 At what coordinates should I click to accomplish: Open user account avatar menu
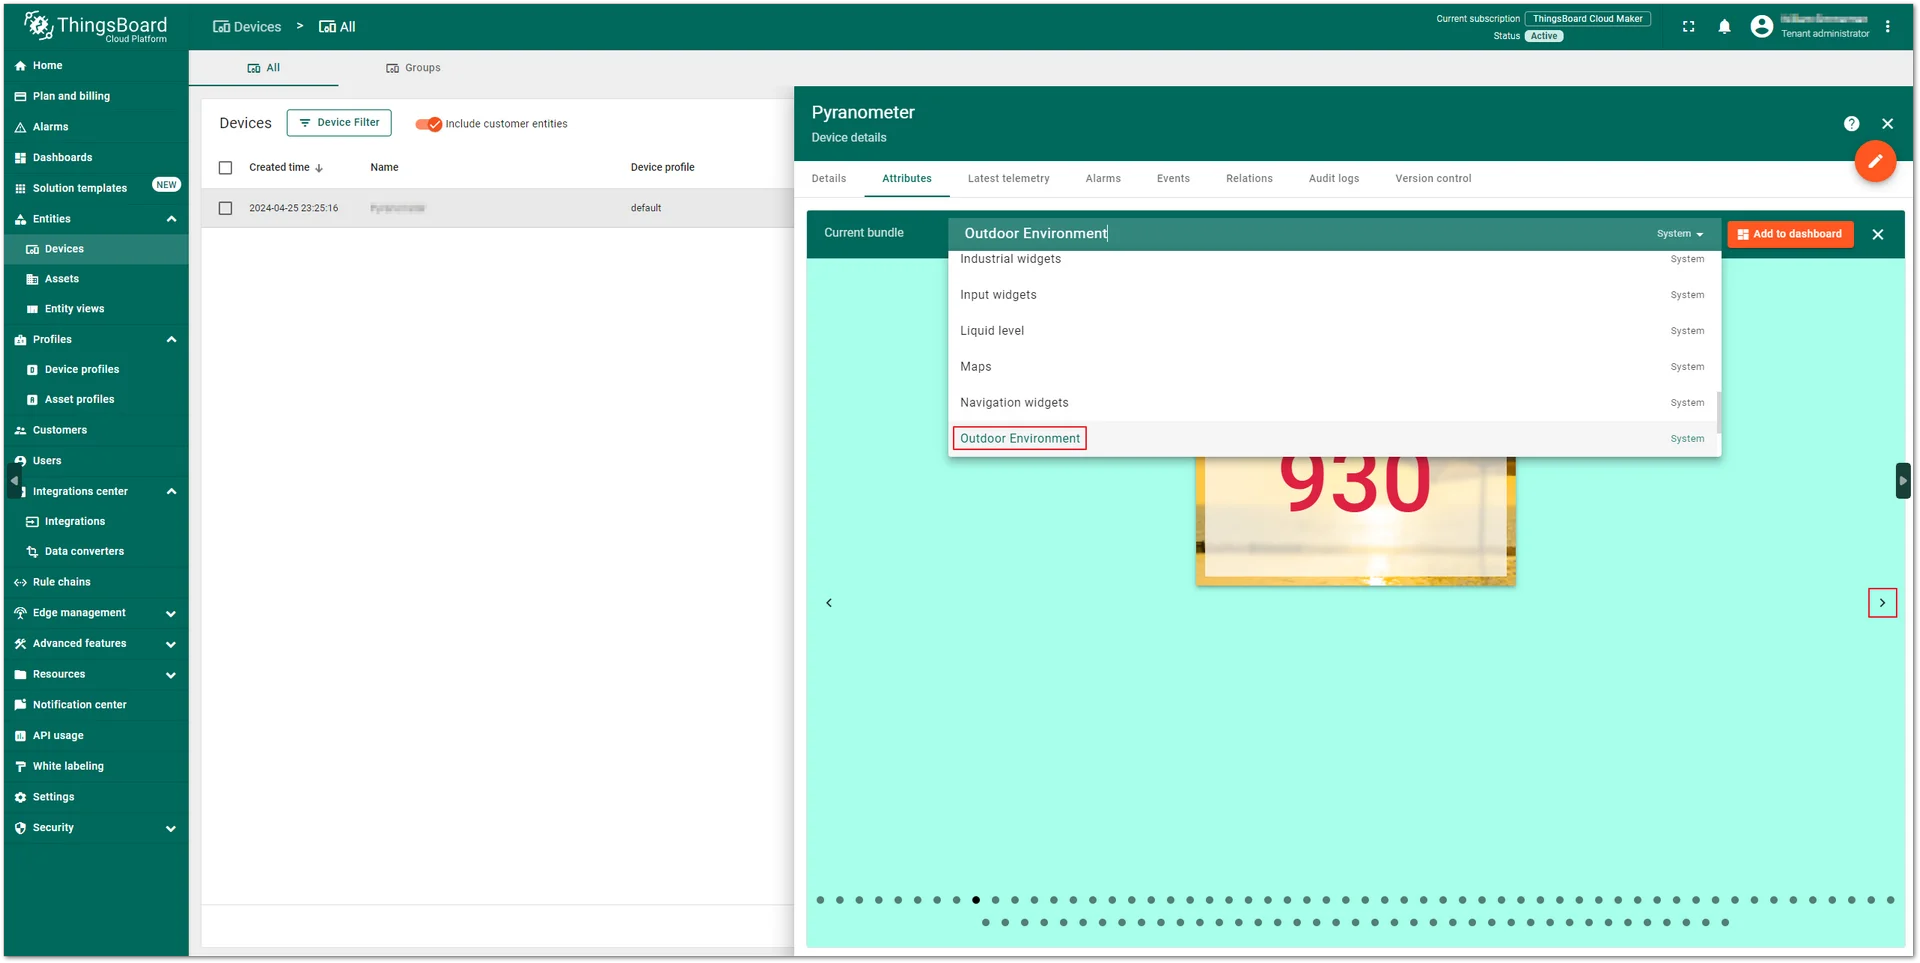1761,27
